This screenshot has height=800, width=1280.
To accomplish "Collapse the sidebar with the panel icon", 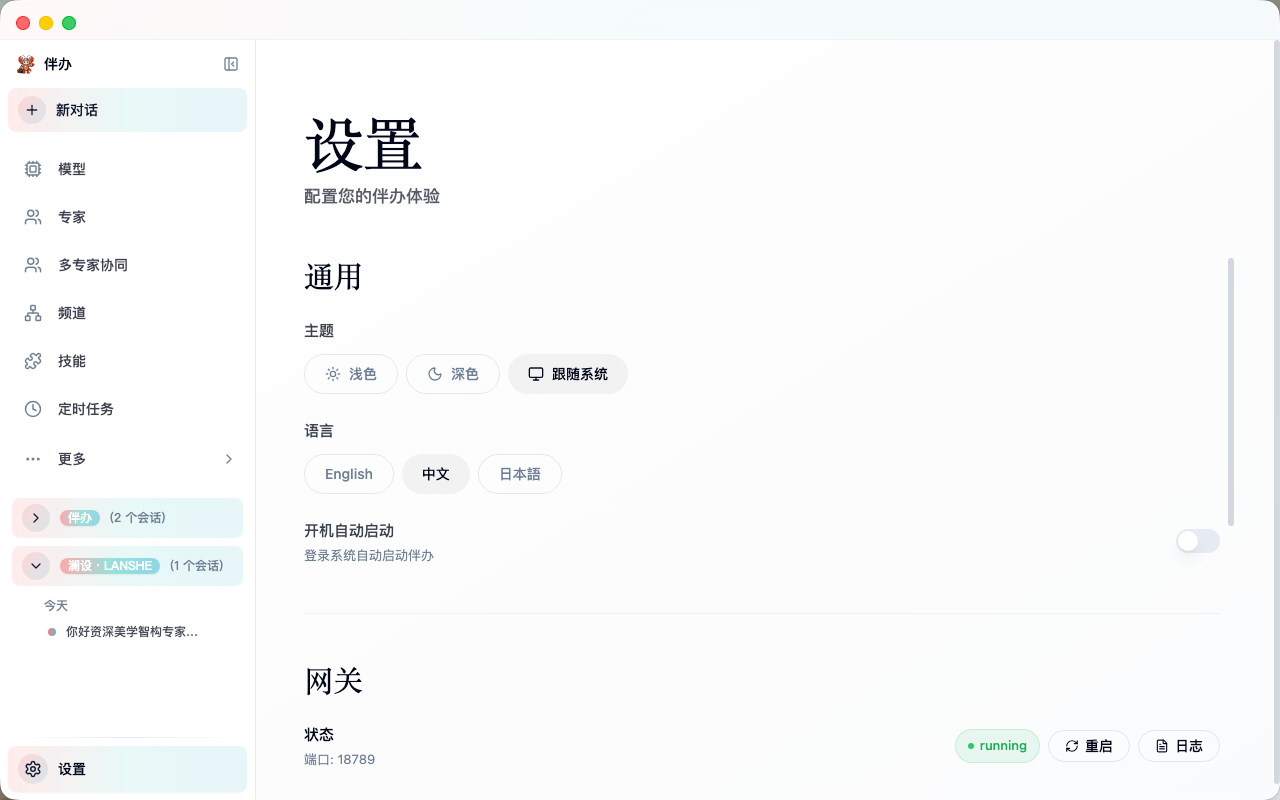I will pyautogui.click(x=231, y=64).
